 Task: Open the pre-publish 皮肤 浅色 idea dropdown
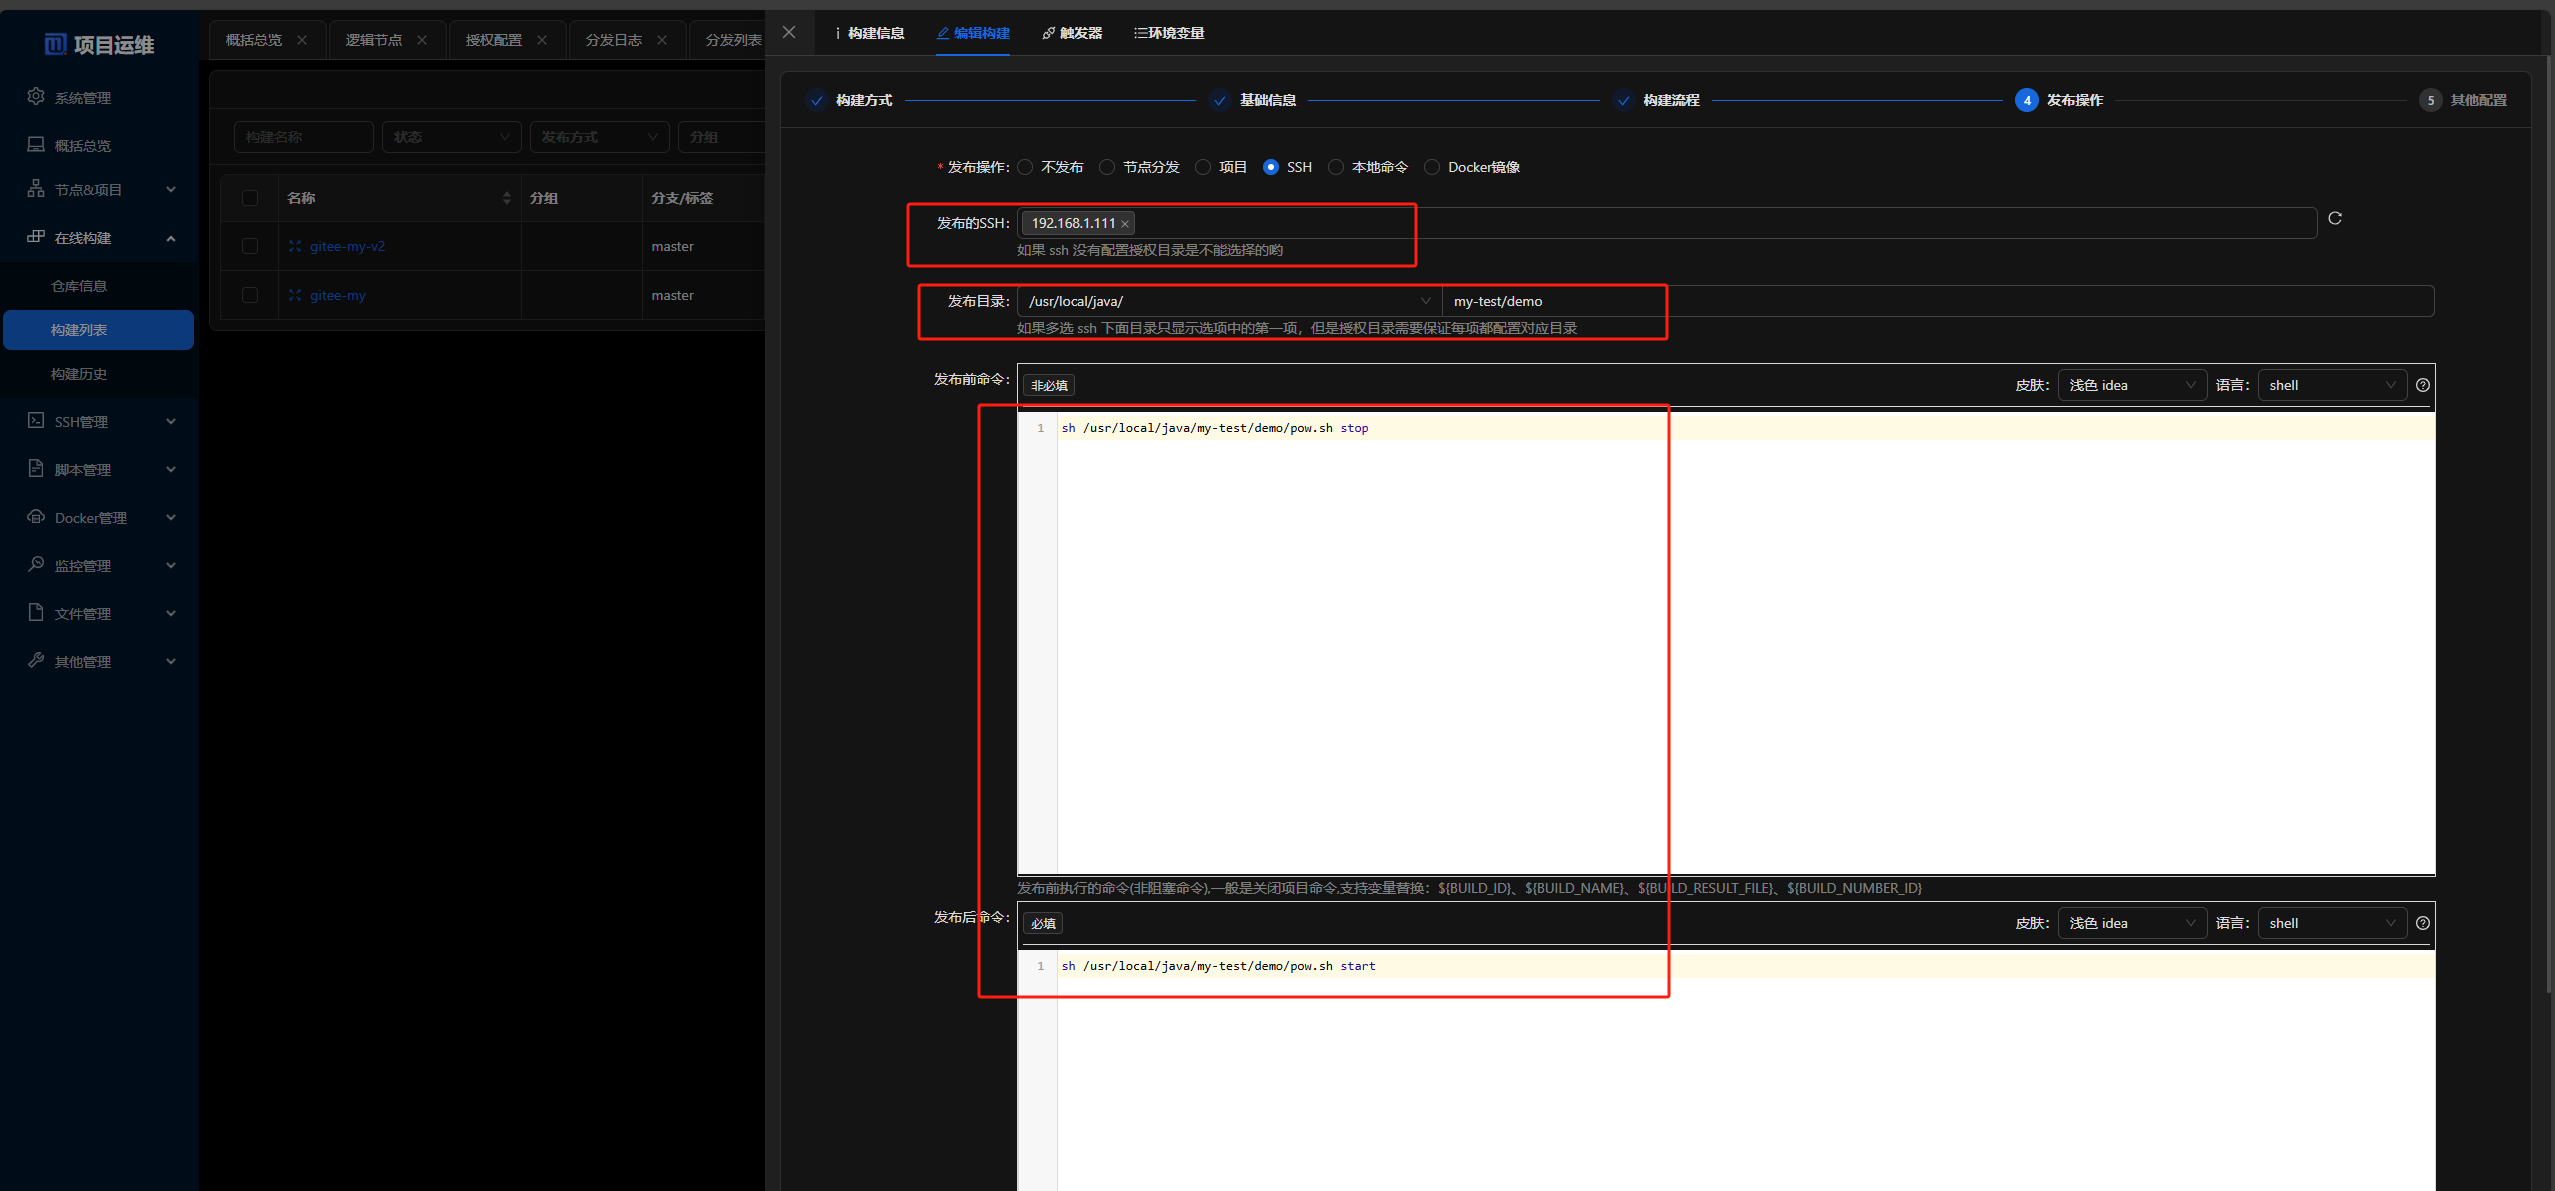click(x=2131, y=385)
